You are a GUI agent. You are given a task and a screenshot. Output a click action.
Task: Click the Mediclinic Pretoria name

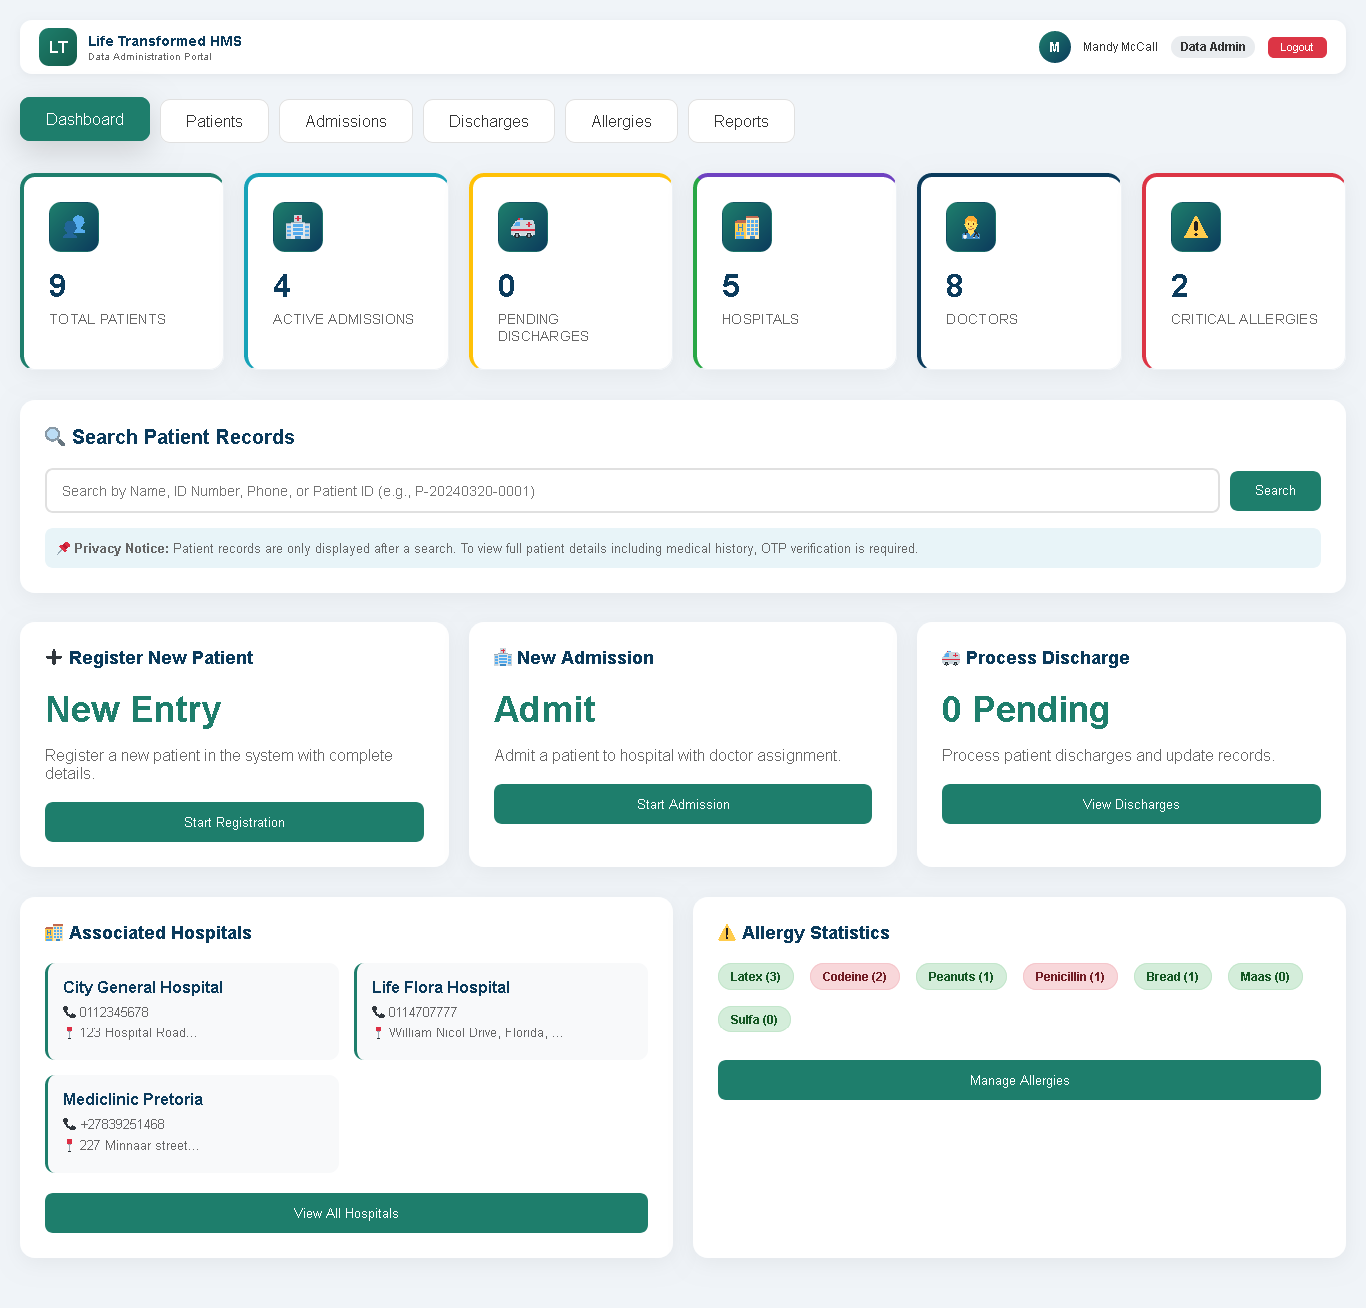coord(133,1099)
